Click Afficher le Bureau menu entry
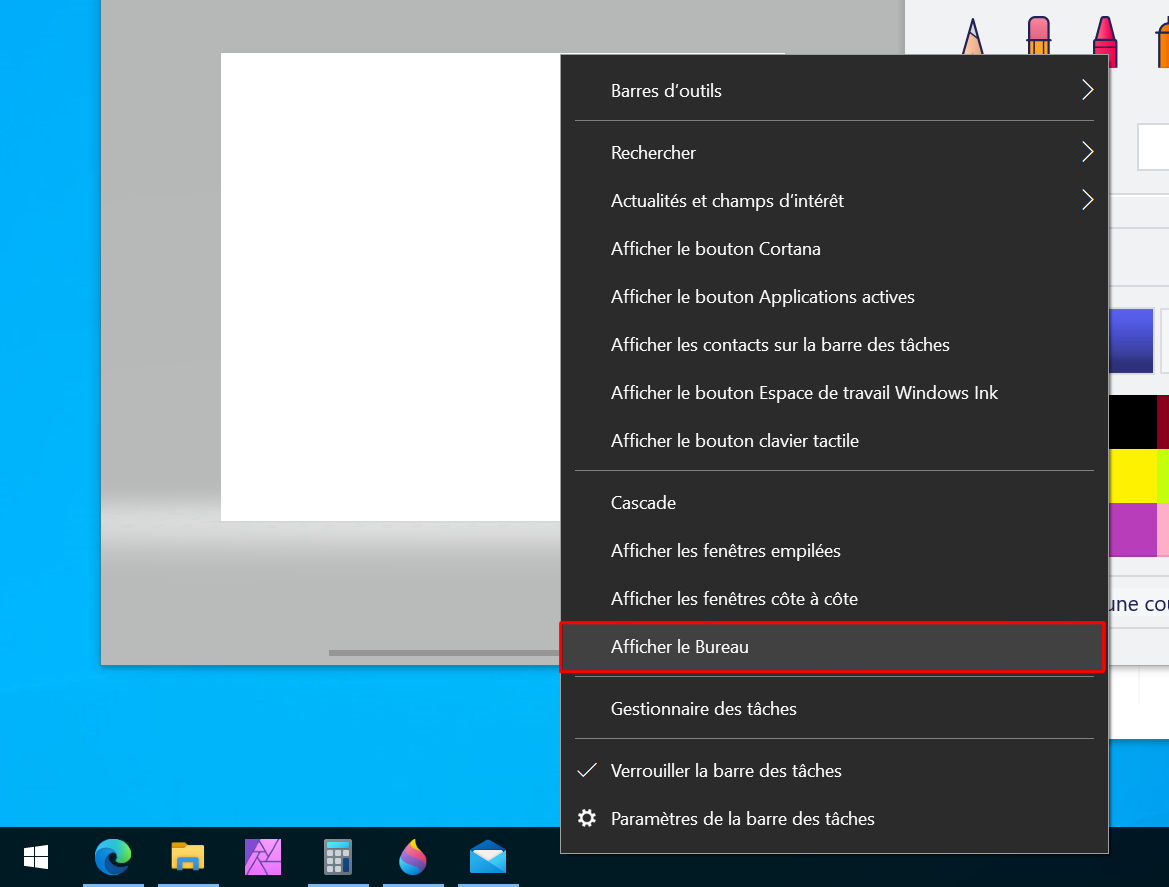 (832, 647)
